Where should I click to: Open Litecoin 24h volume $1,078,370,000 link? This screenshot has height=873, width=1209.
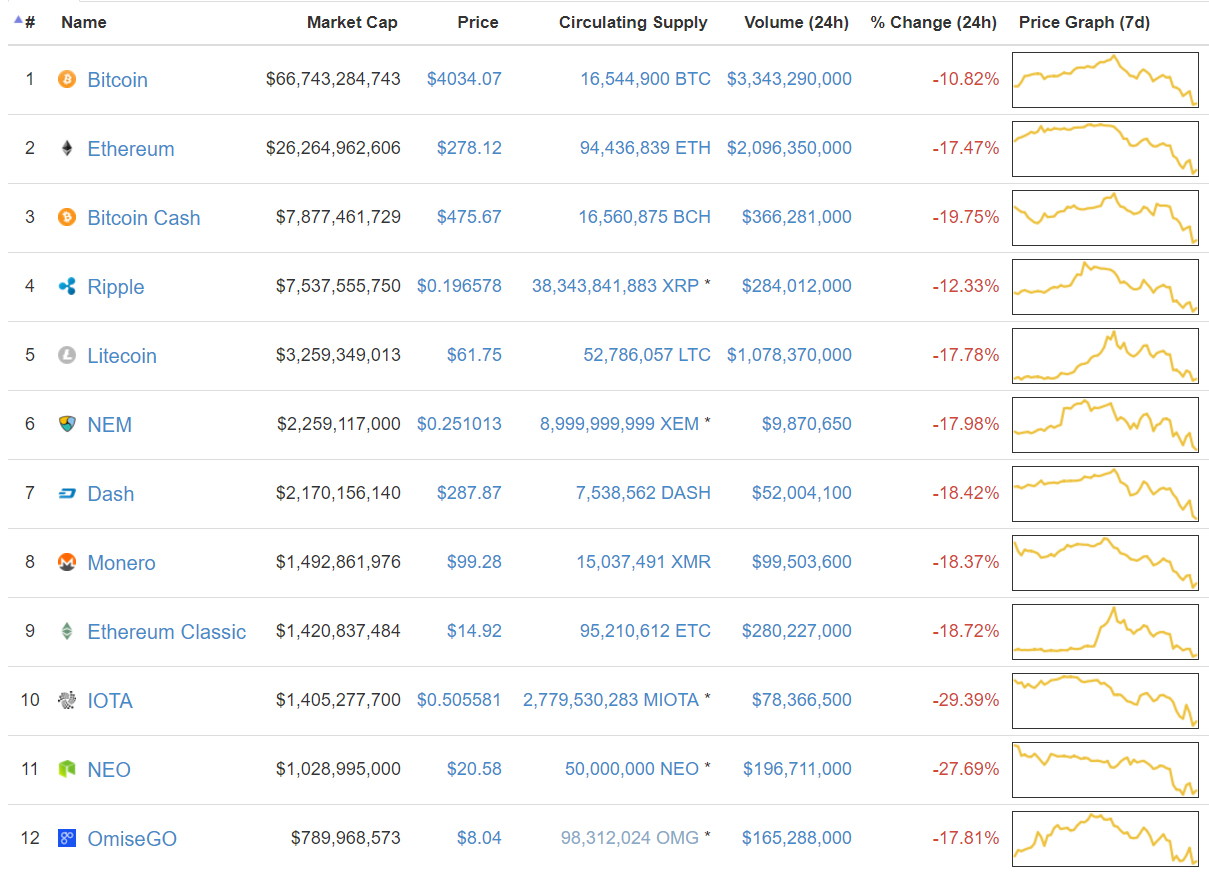[789, 355]
